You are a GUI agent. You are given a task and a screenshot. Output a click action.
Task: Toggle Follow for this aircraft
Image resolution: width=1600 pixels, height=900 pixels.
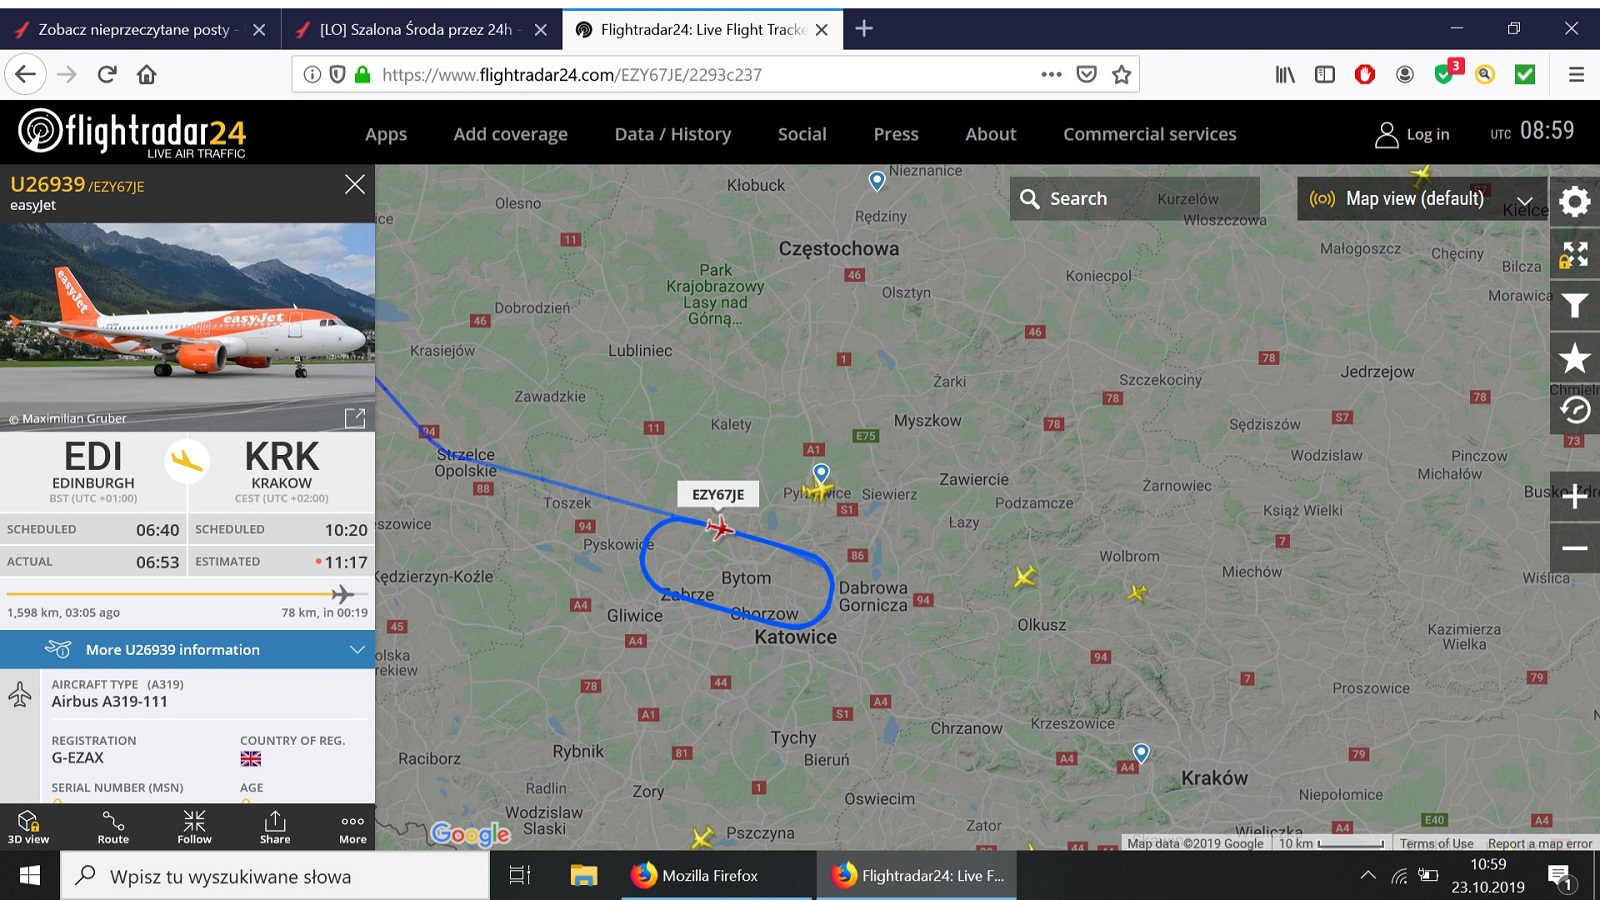194,827
